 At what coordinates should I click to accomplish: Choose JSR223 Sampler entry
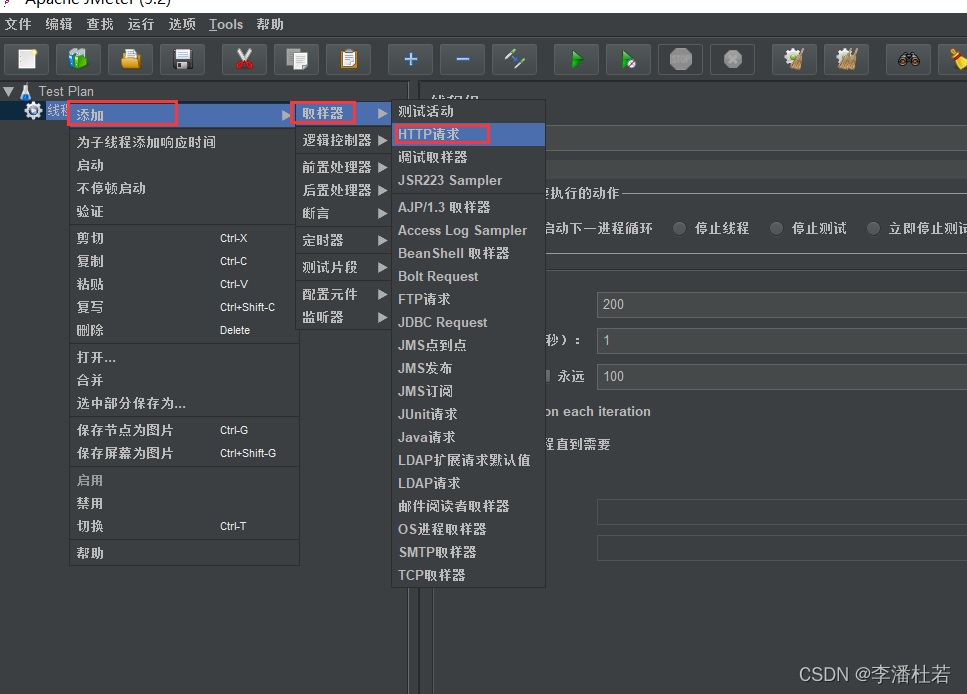[x=469, y=180]
